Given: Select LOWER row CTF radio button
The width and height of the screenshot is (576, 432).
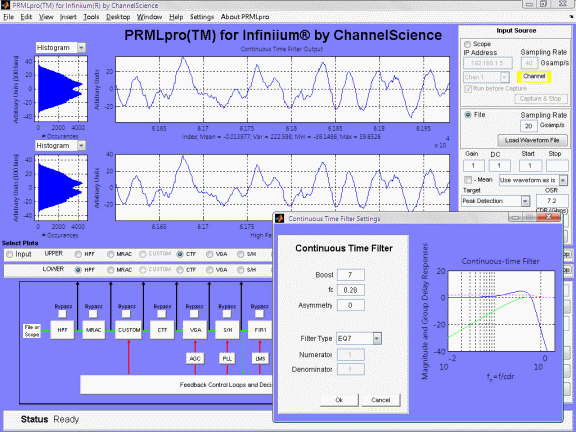Looking at the screenshot, I should tap(180, 270).
